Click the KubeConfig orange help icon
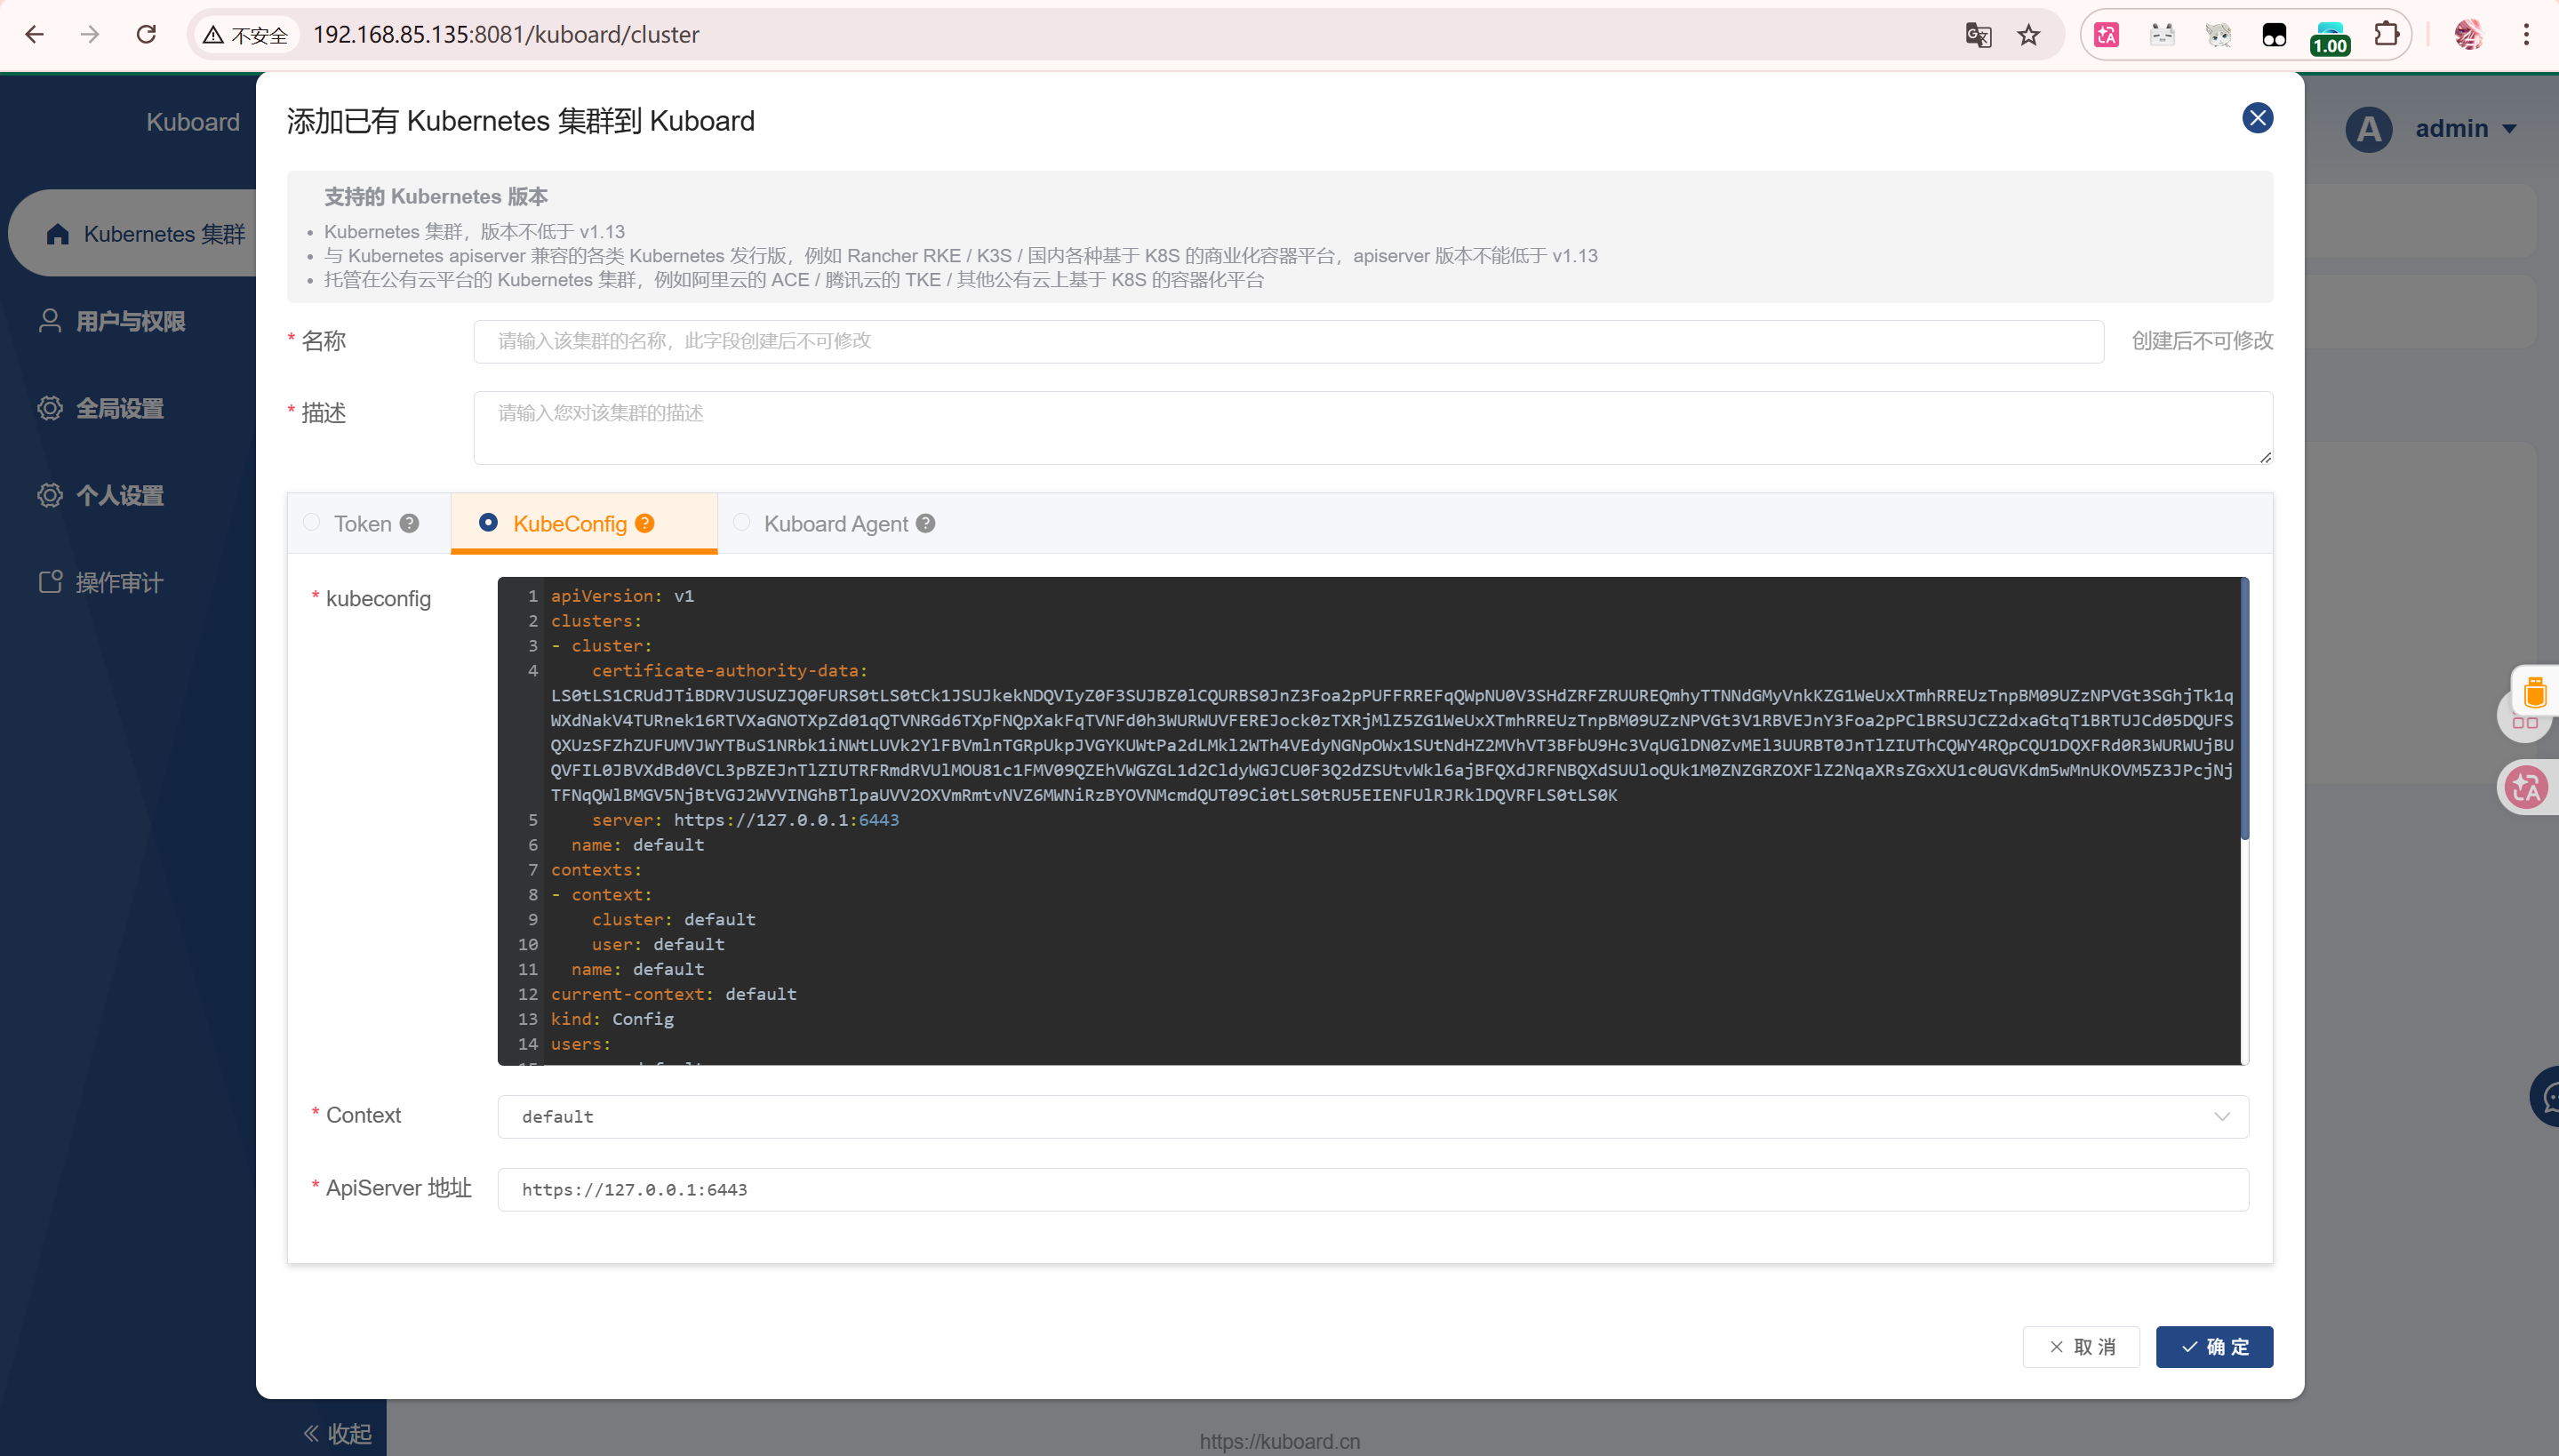Viewport: 2559px width, 1456px height. tap(645, 523)
